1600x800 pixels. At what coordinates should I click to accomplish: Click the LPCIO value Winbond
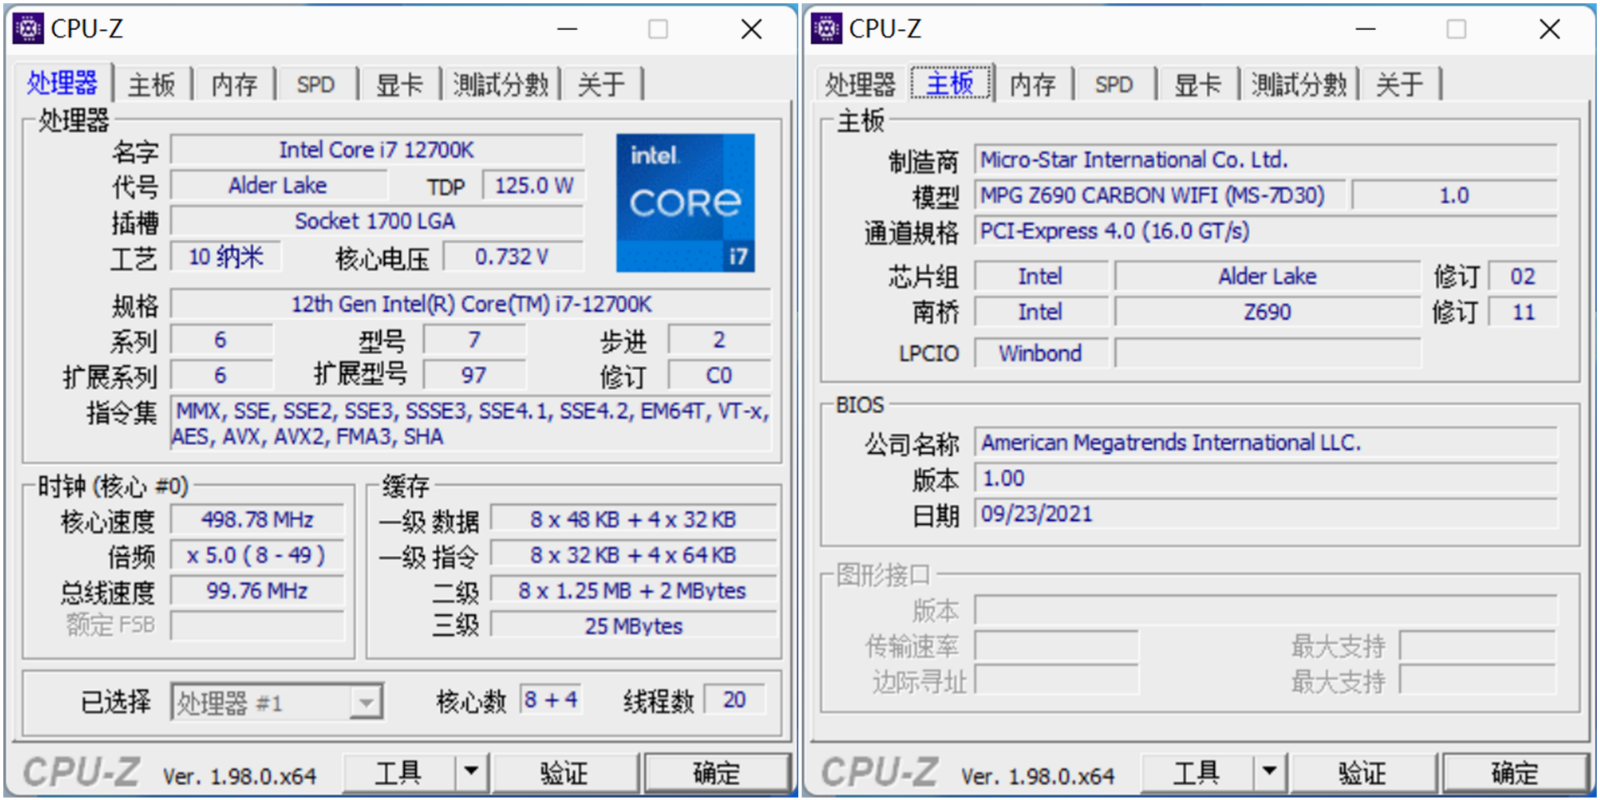(1041, 353)
